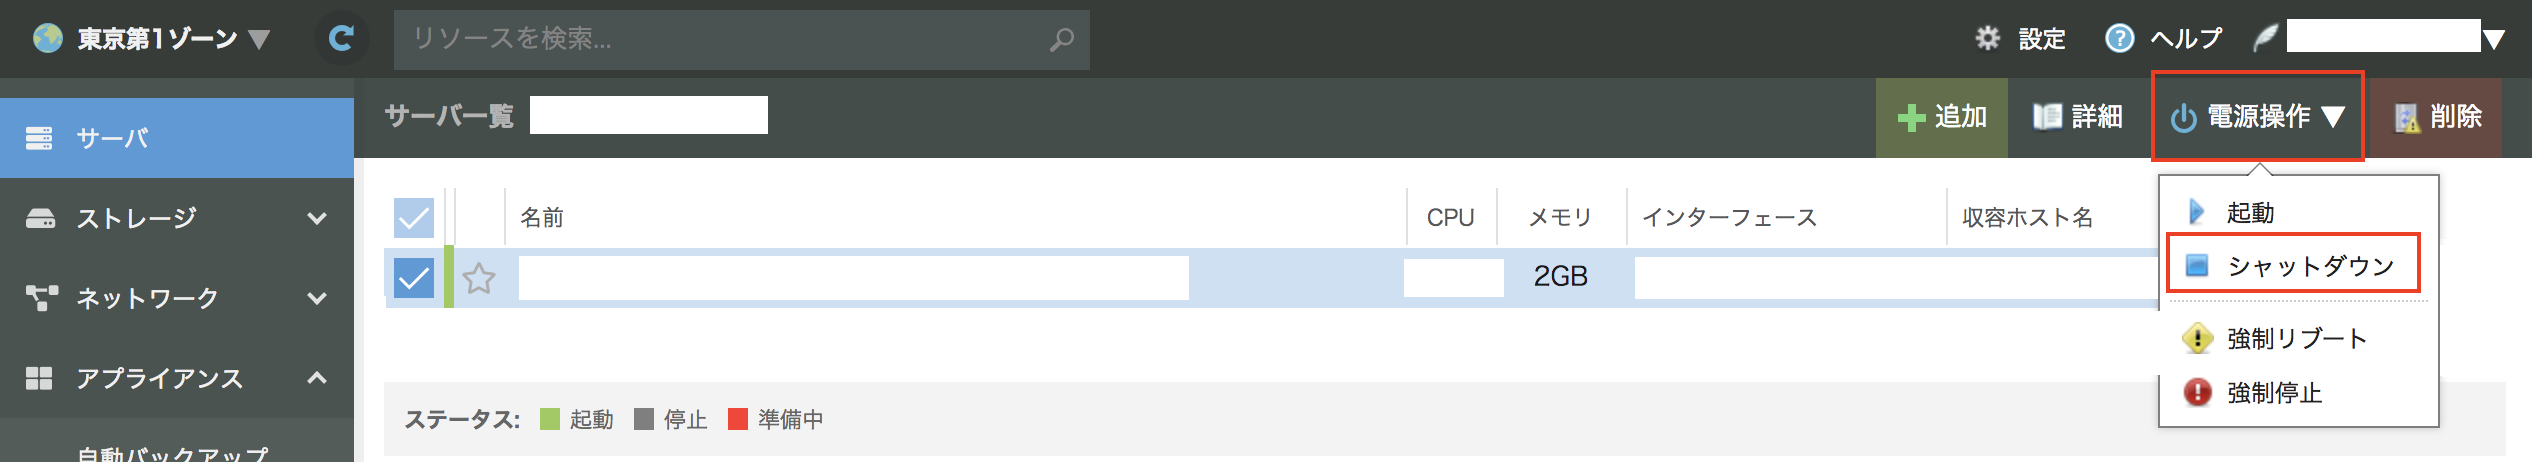Click the red forced stop icon
The image size is (2532, 462).
click(x=2197, y=392)
